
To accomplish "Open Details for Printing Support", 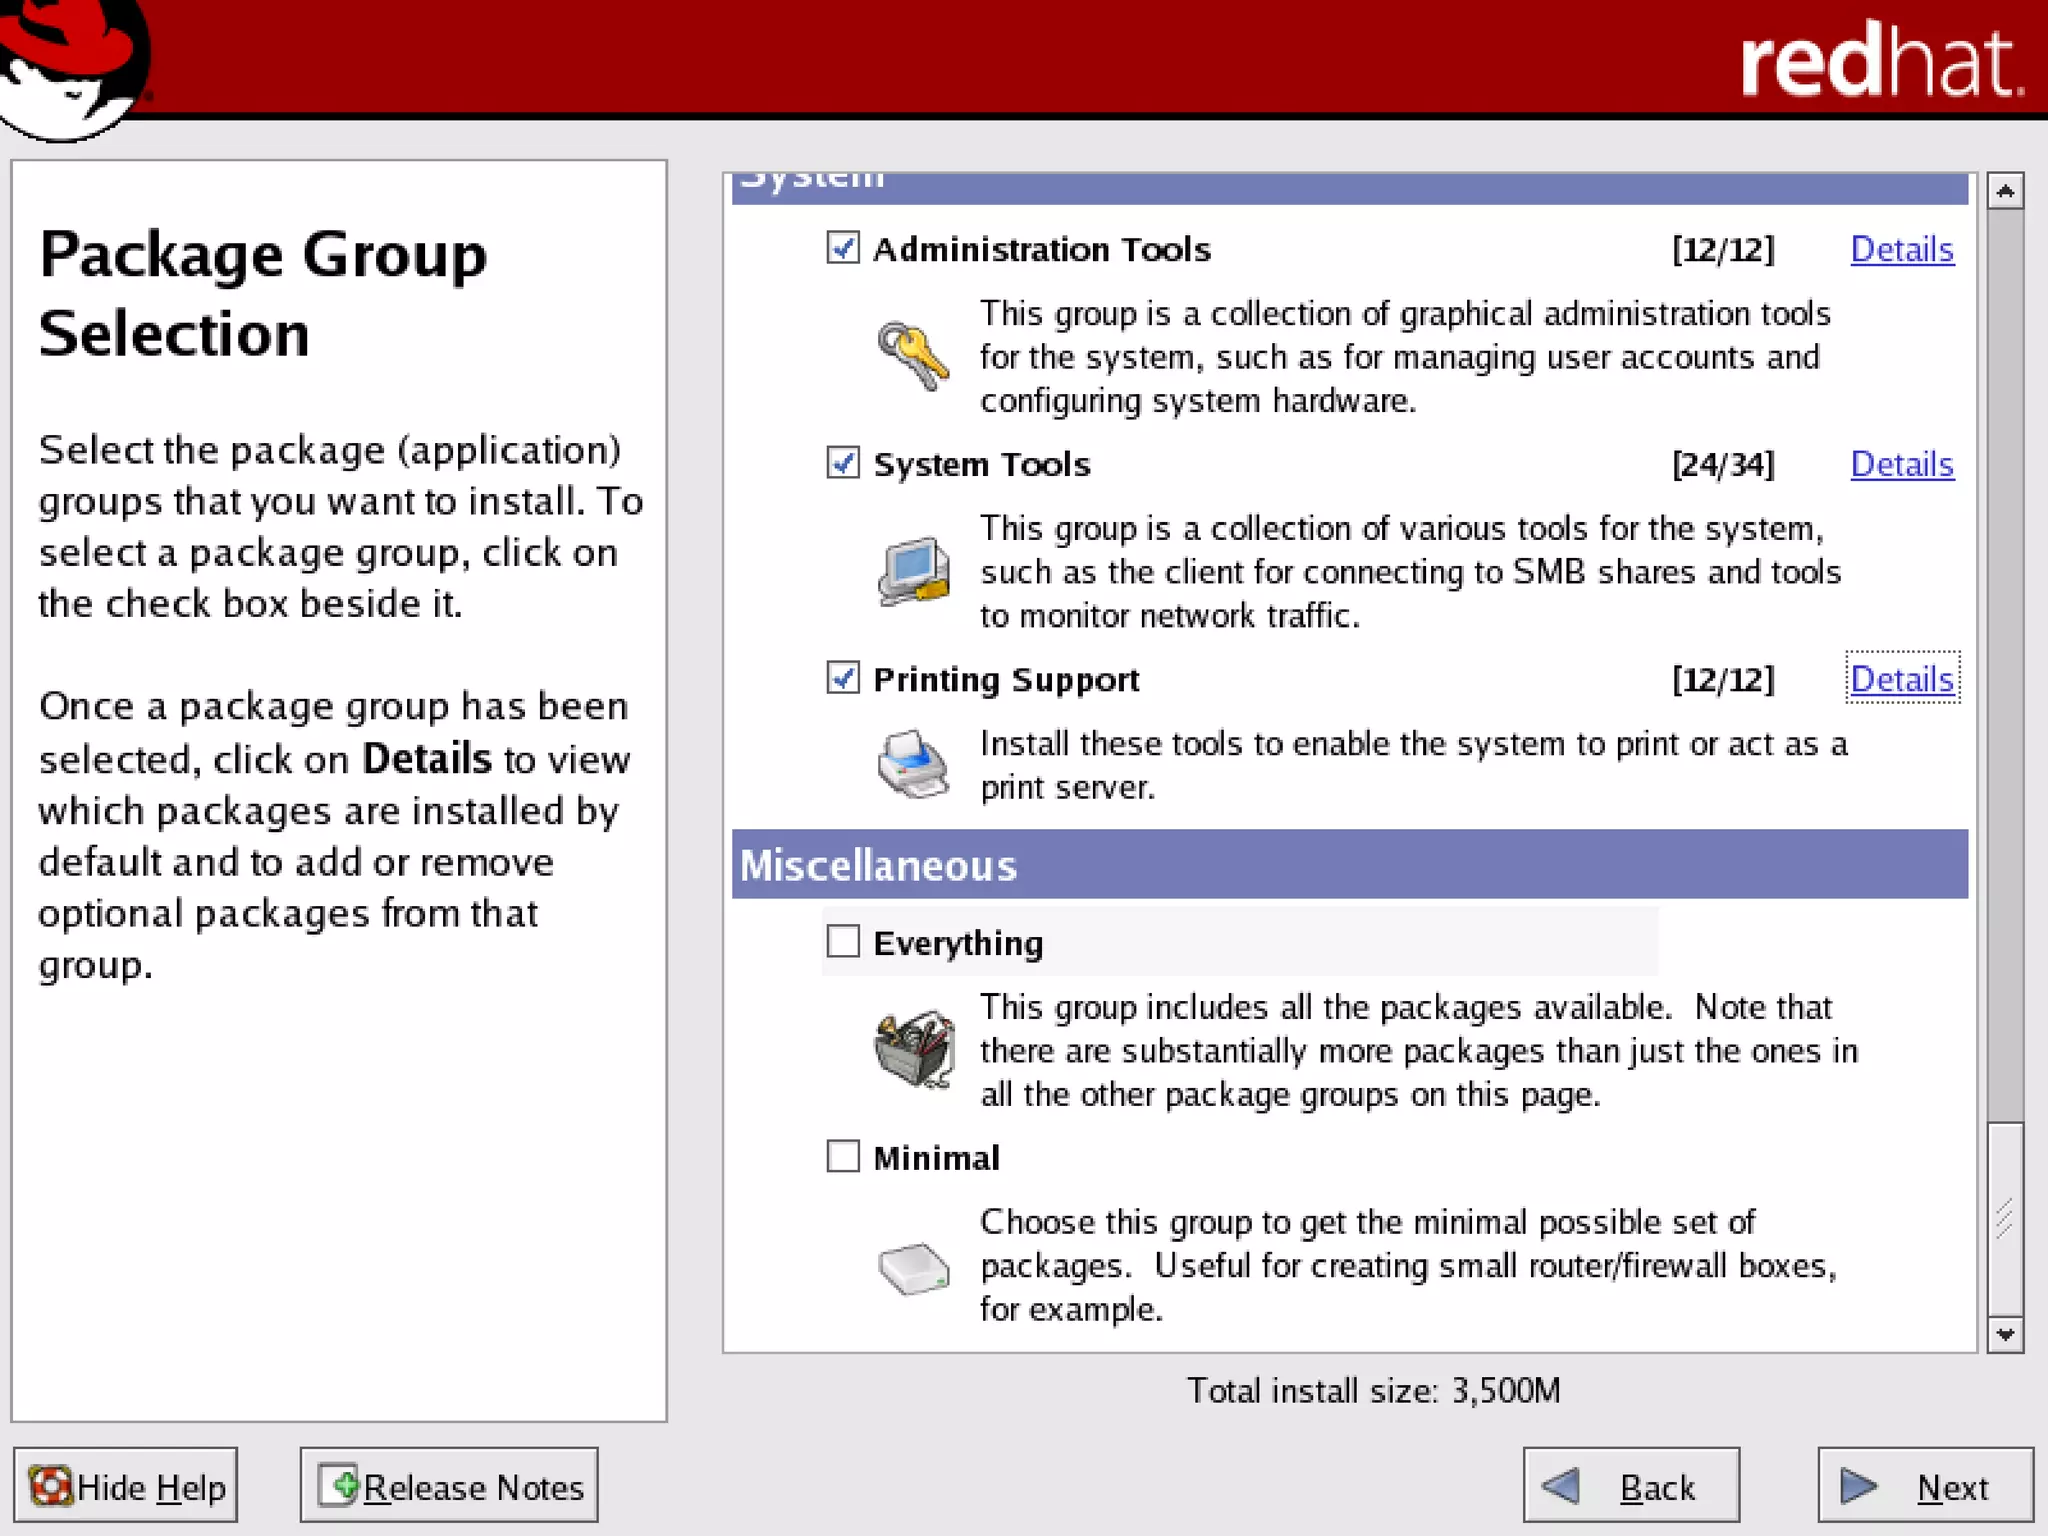I will click(x=1901, y=679).
